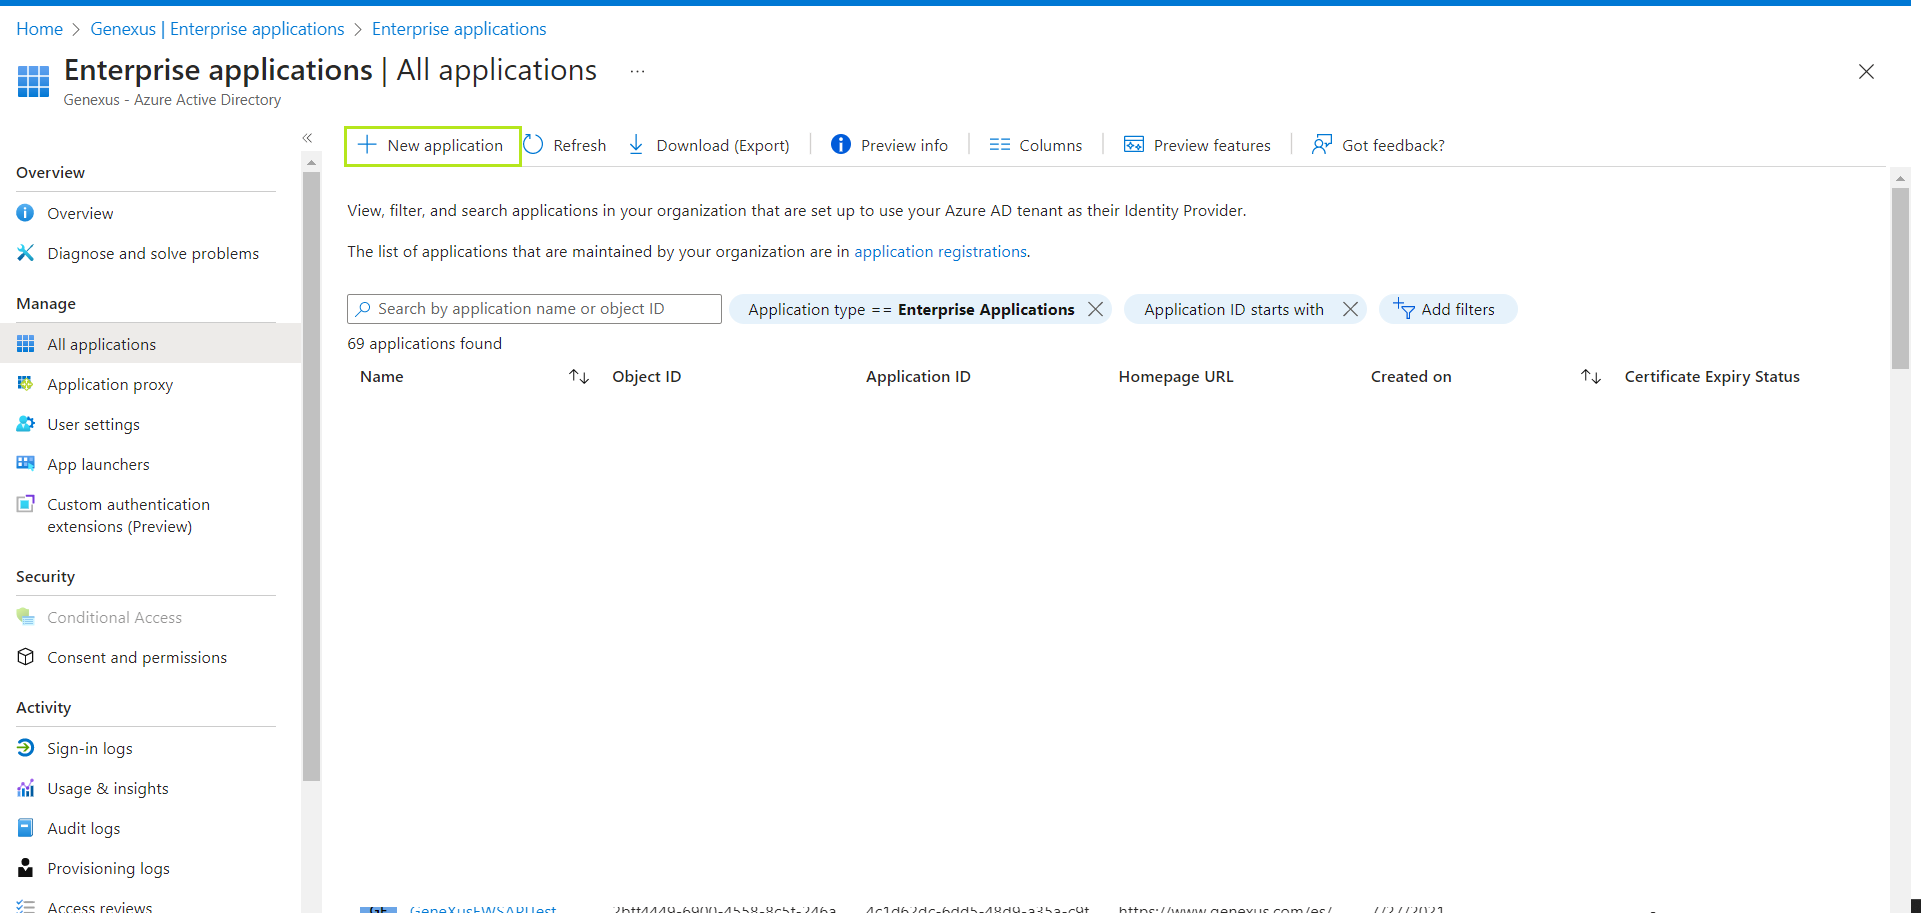Remove the Application type filter

coord(1096,309)
